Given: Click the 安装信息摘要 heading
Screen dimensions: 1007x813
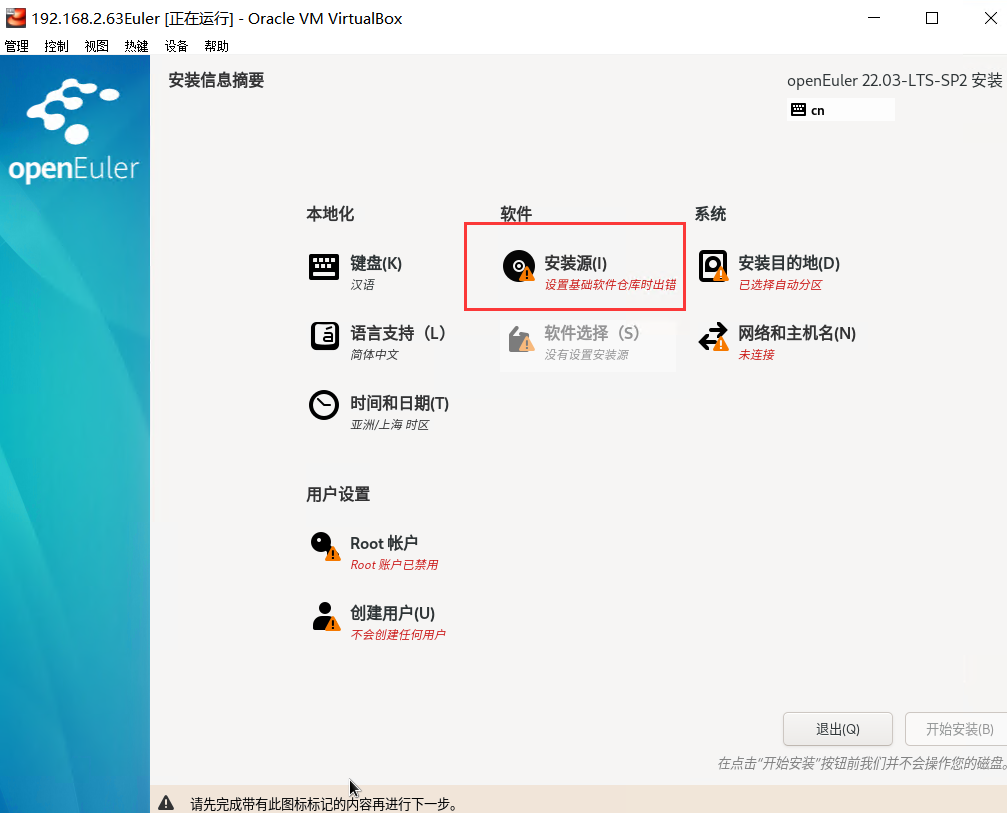Looking at the screenshot, I should pyautogui.click(x=216, y=80).
